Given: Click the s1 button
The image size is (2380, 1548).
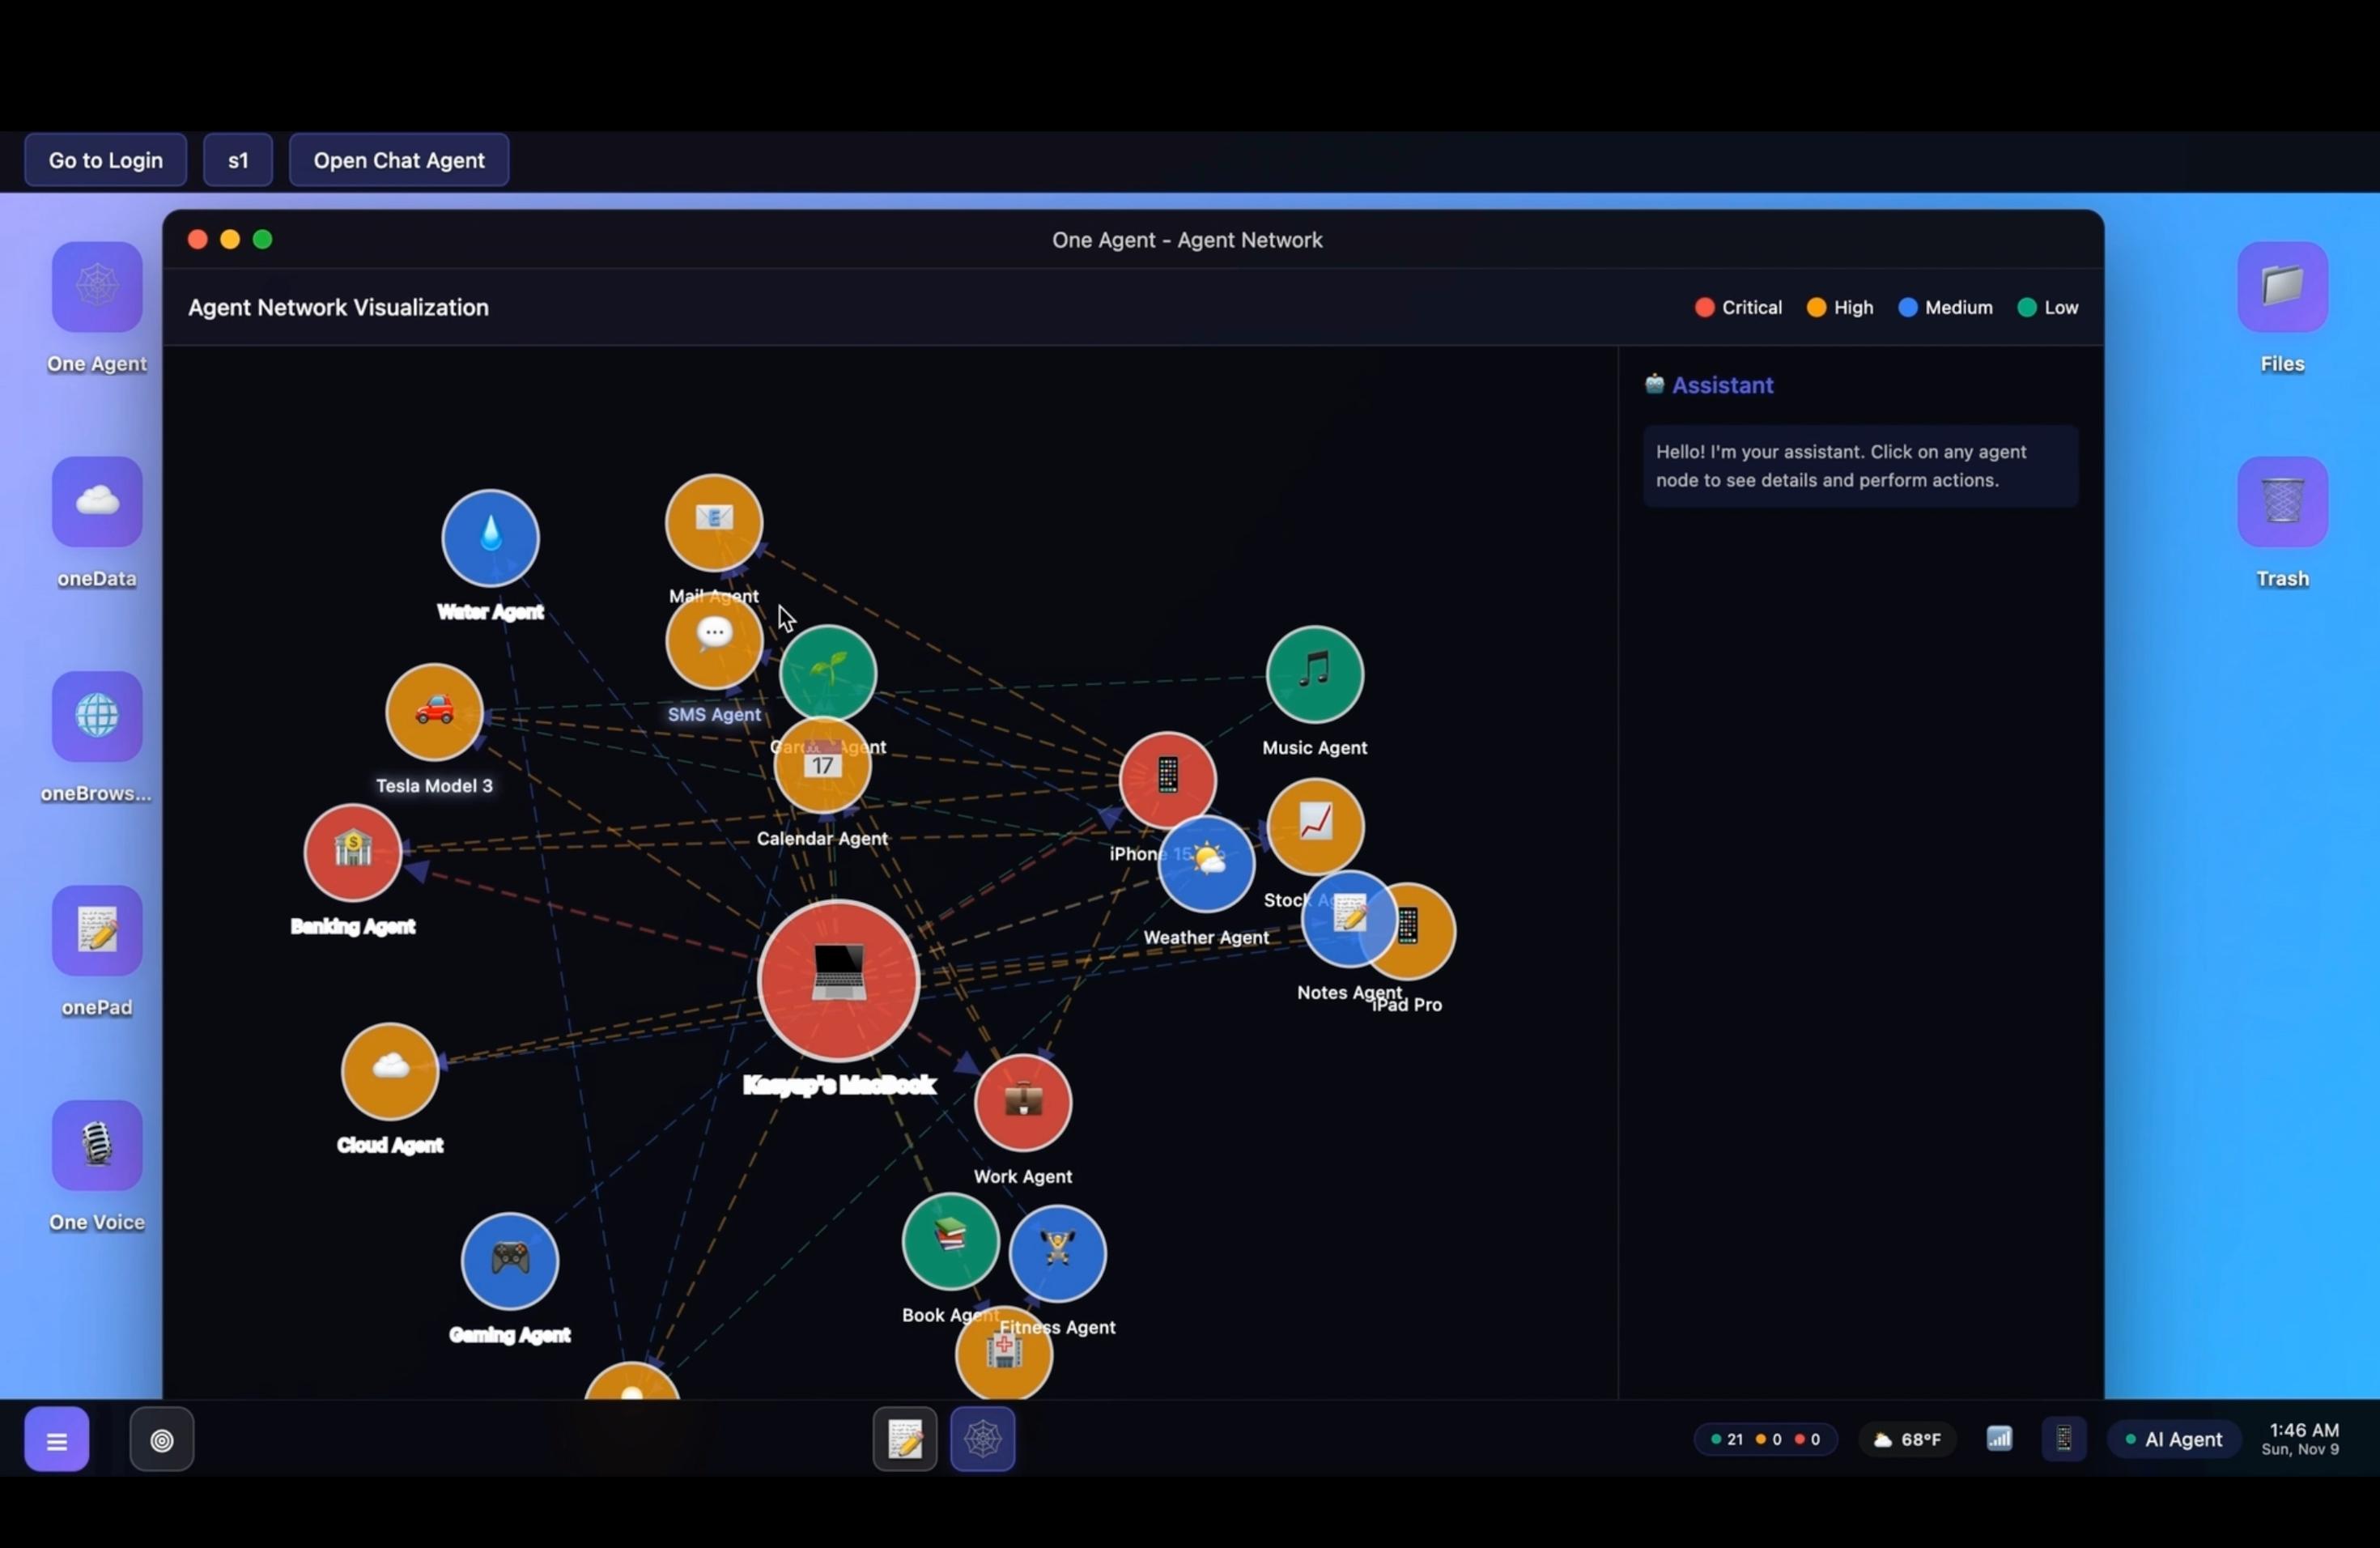Looking at the screenshot, I should tap(238, 160).
